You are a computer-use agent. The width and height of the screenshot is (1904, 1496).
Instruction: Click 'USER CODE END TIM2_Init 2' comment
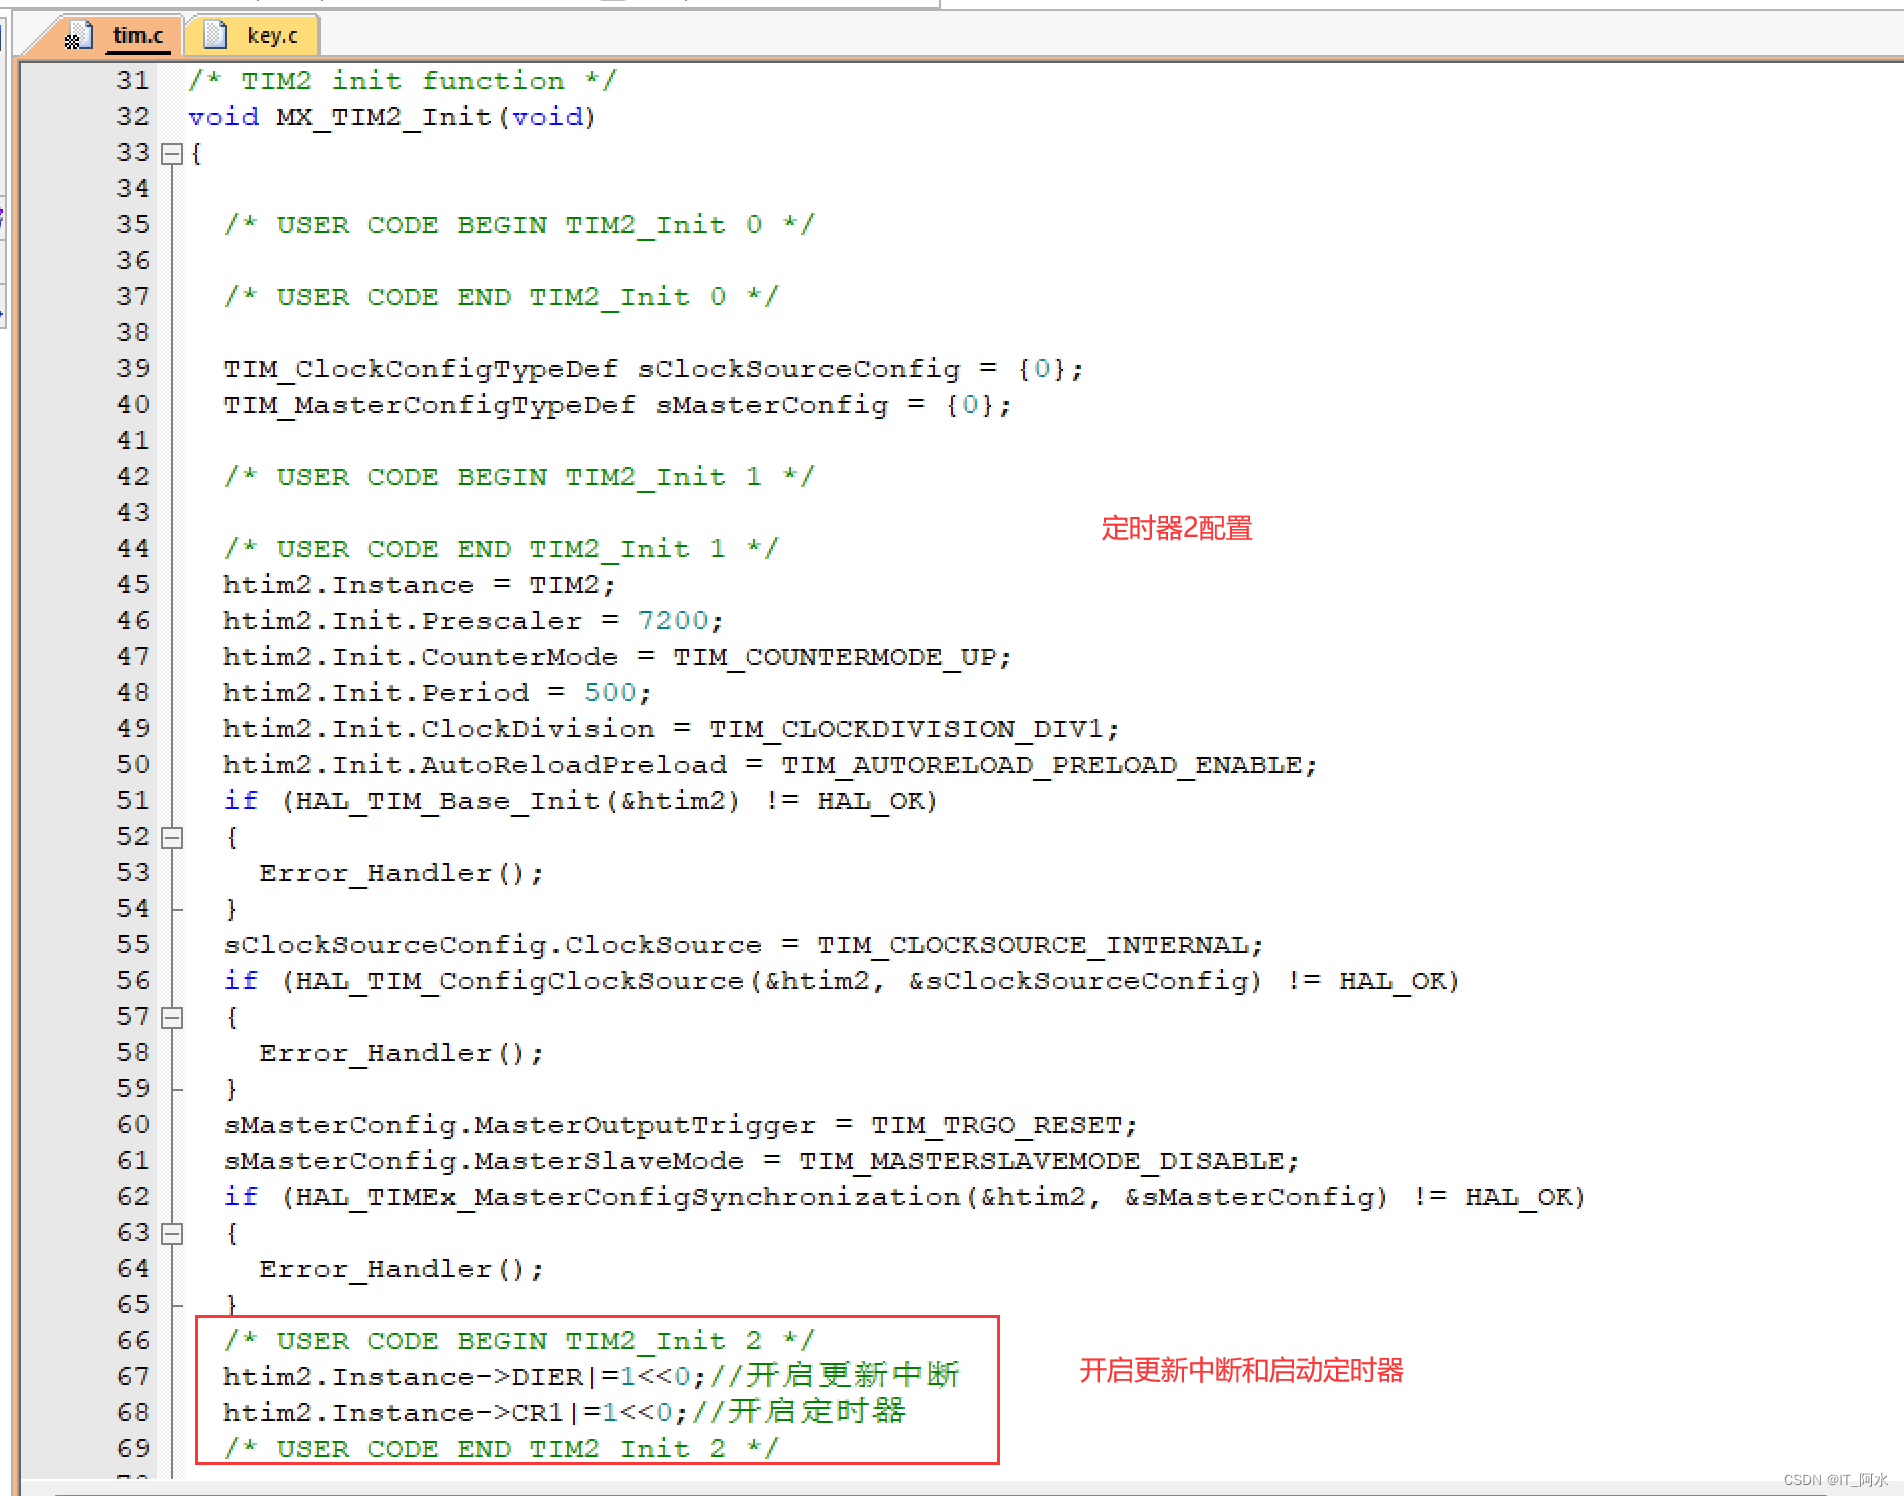coord(501,1449)
